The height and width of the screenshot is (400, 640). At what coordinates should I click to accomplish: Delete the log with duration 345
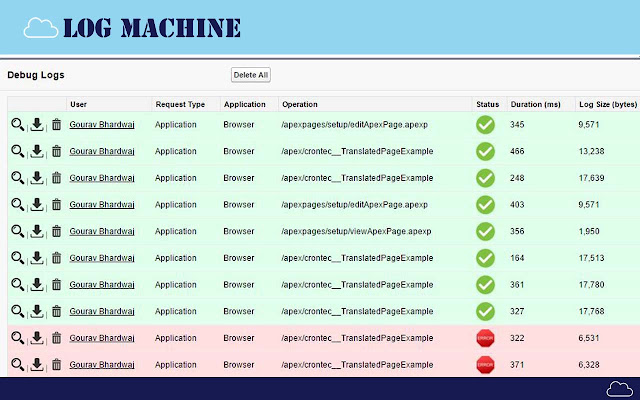click(x=56, y=124)
